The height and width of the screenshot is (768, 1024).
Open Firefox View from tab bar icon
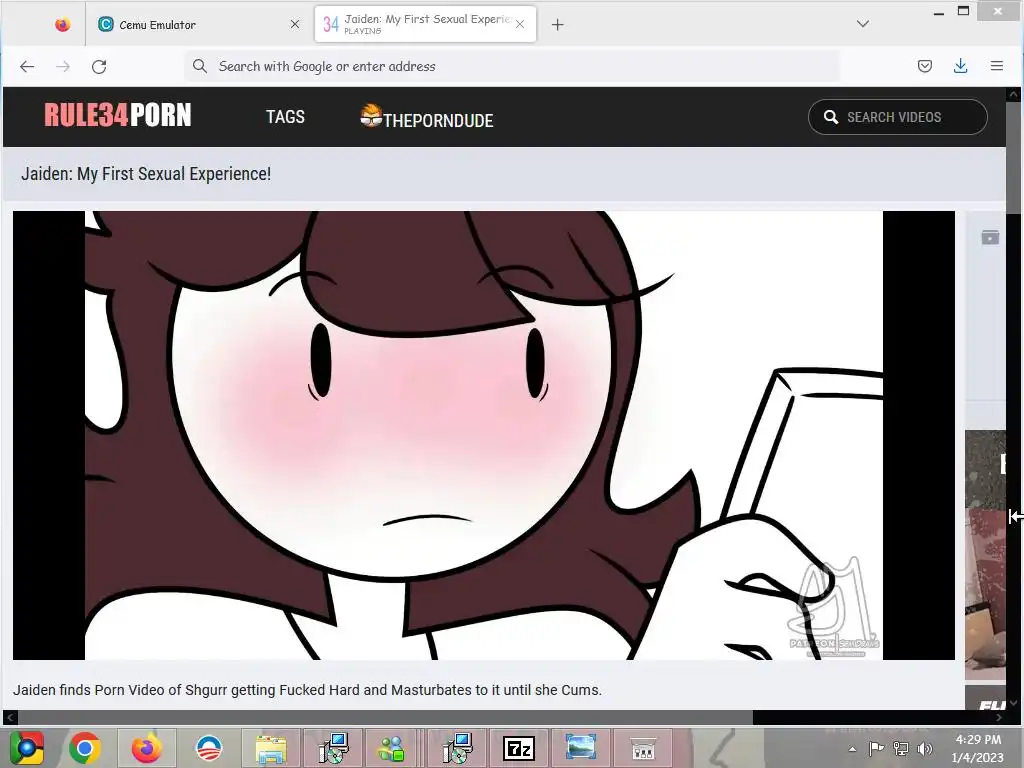pyautogui.click(x=63, y=25)
